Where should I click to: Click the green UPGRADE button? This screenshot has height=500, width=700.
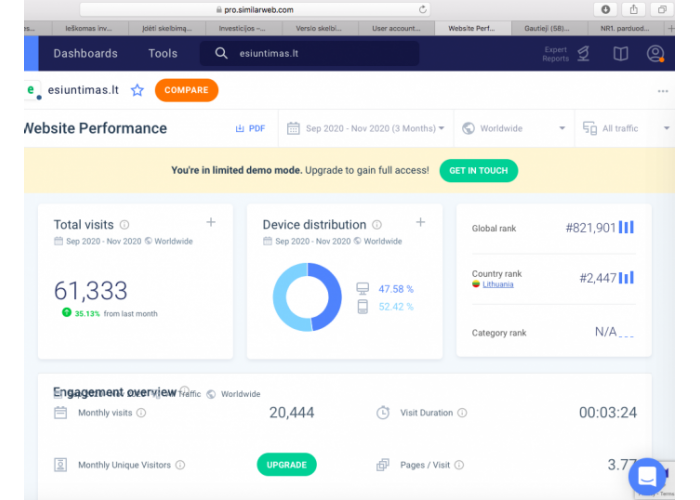click(x=287, y=465)
